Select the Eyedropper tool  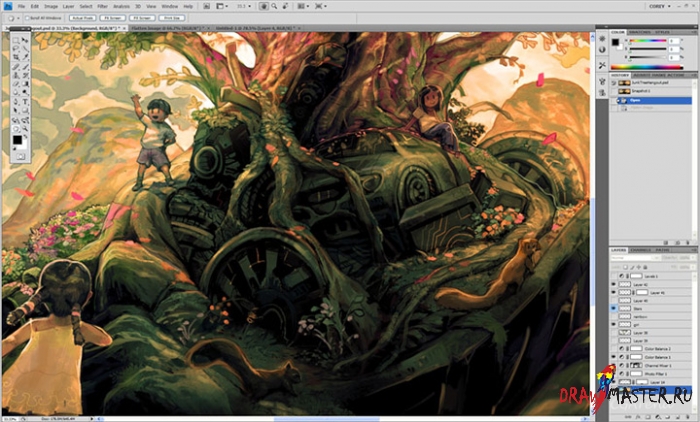click(x=25, y=57)
